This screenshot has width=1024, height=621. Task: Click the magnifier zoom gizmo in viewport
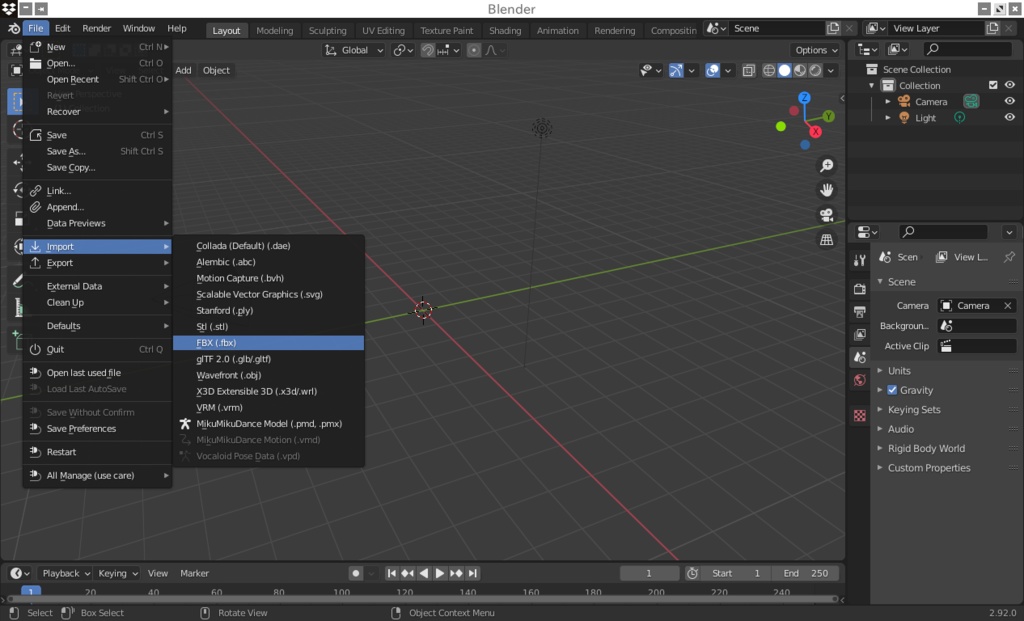pyautogui.click(x=826, y=165)
